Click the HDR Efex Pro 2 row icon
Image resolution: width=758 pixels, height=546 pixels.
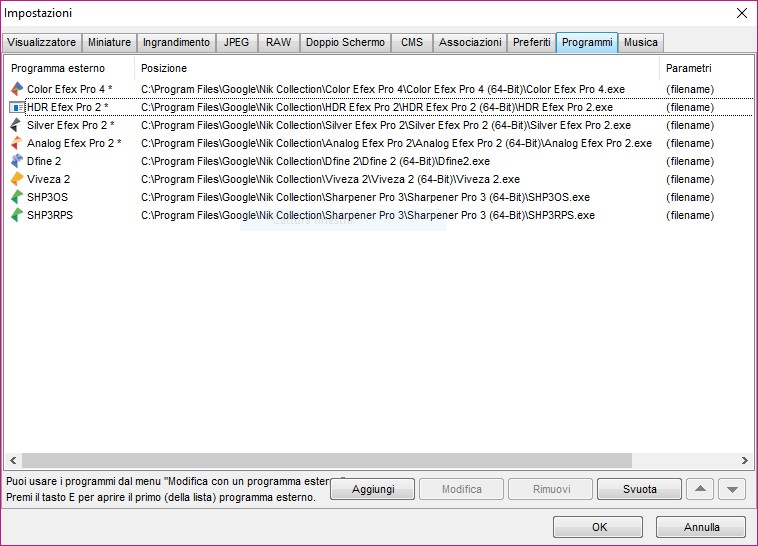click(x=17, y=107)
